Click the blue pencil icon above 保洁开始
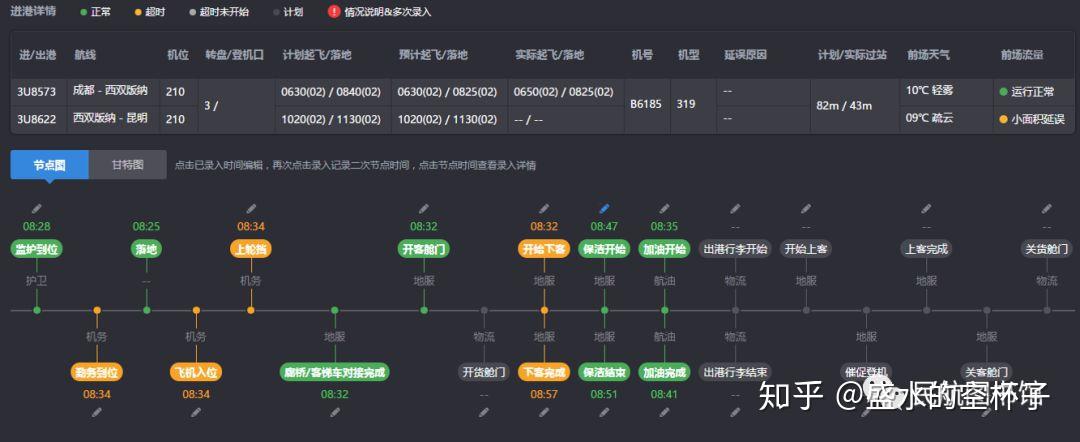The image size is (1080, 442). (x=604, y=209)
